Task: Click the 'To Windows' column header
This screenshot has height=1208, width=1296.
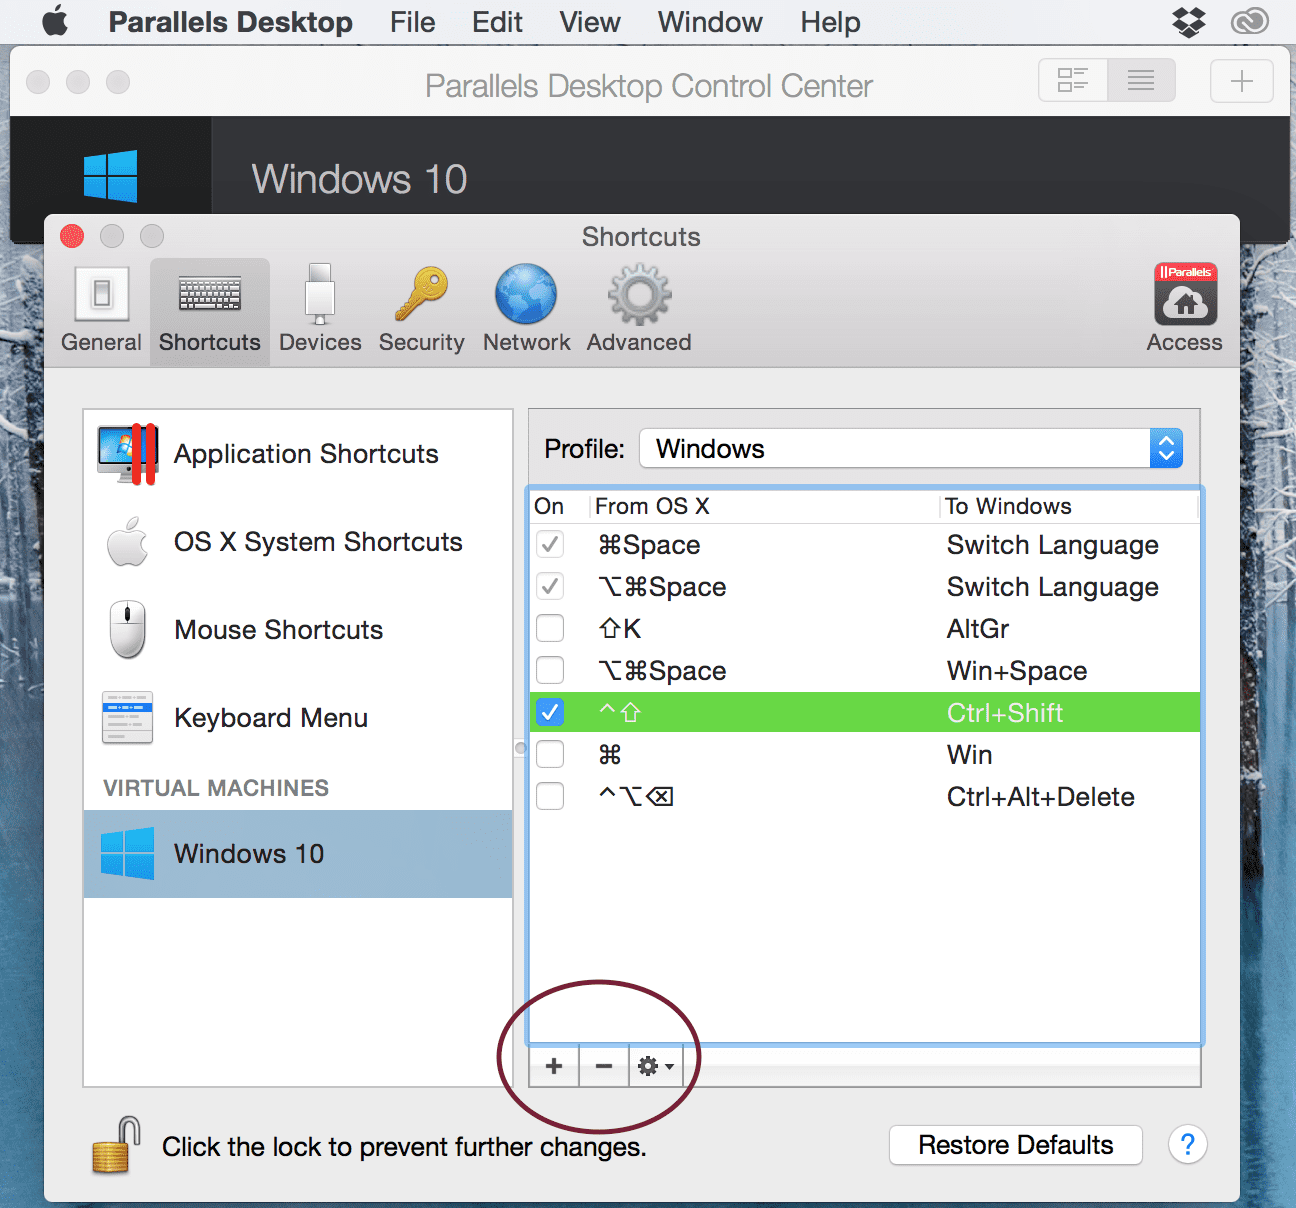Action: 1008,506
